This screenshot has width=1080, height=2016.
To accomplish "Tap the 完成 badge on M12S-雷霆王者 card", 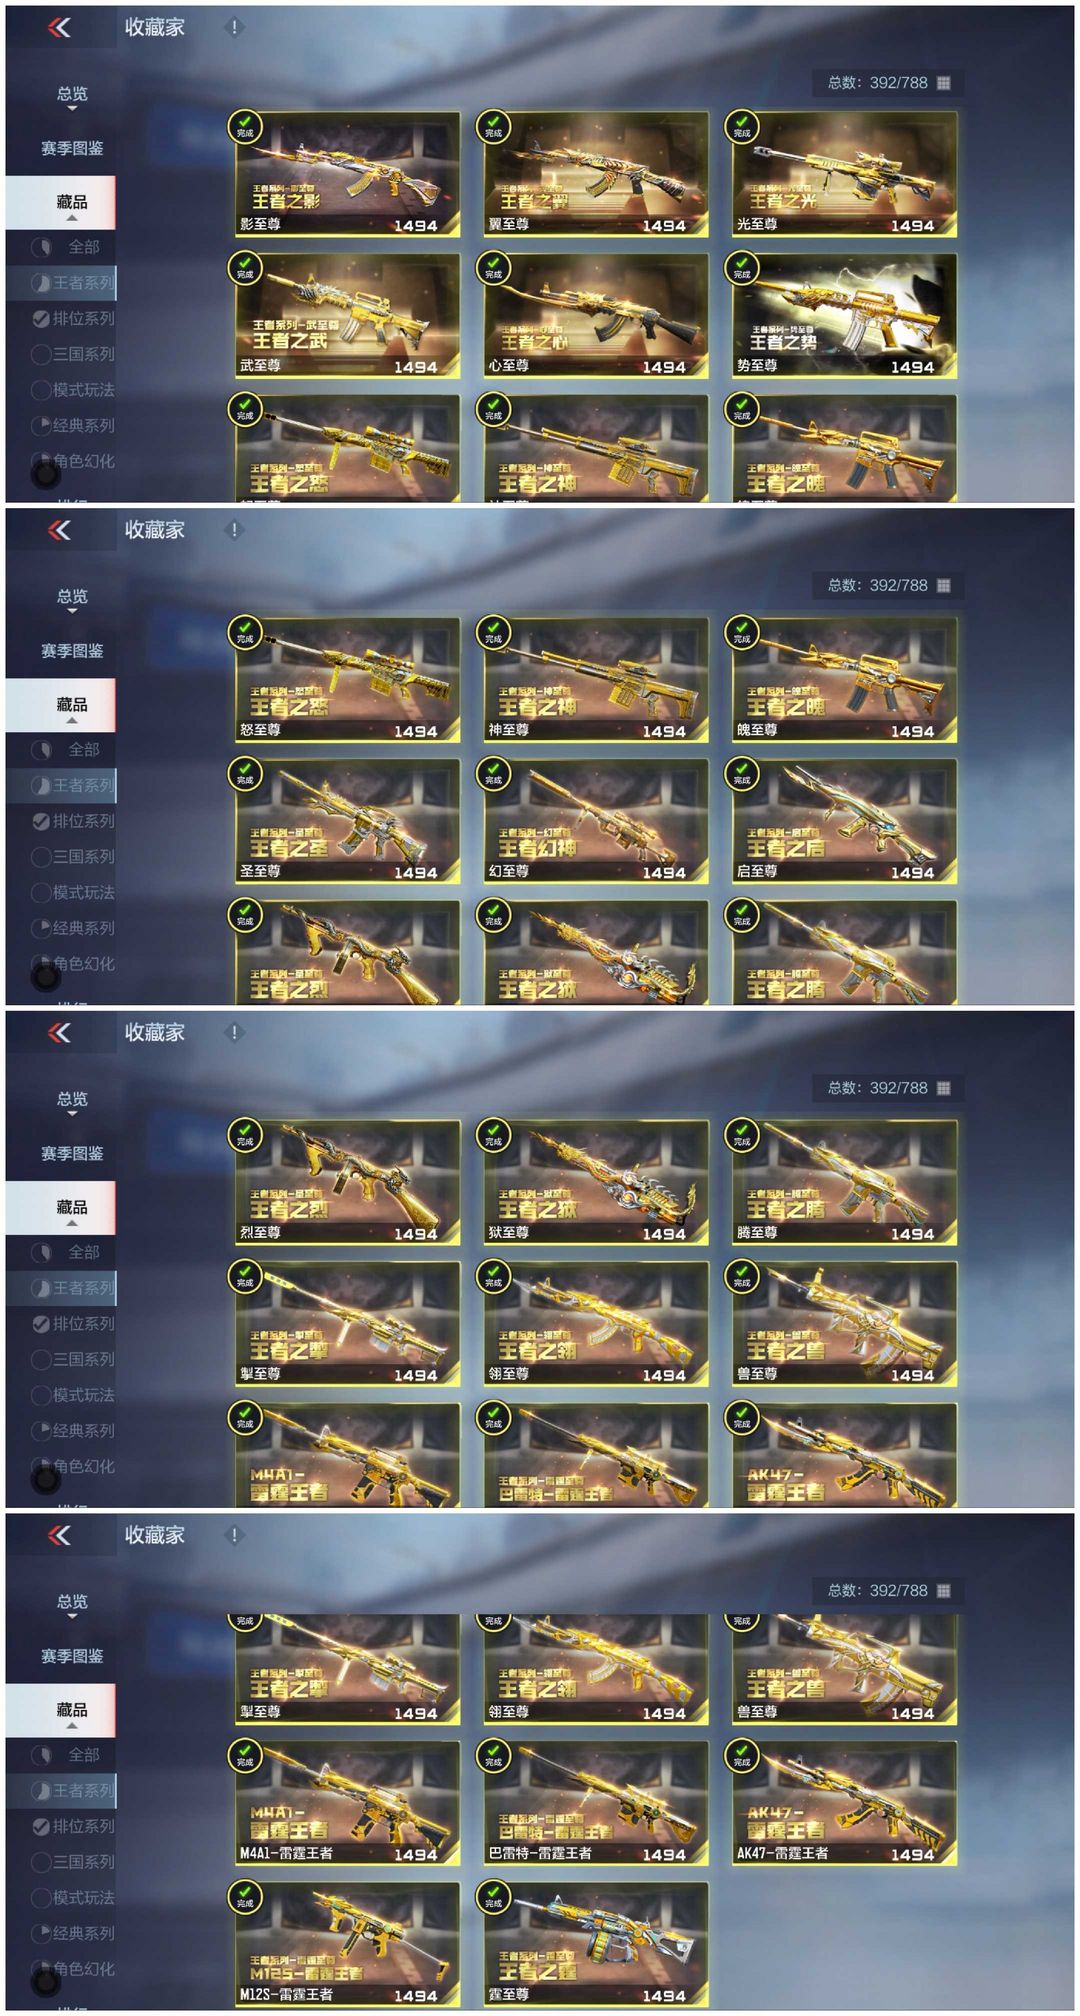I will click(245, 1898).
